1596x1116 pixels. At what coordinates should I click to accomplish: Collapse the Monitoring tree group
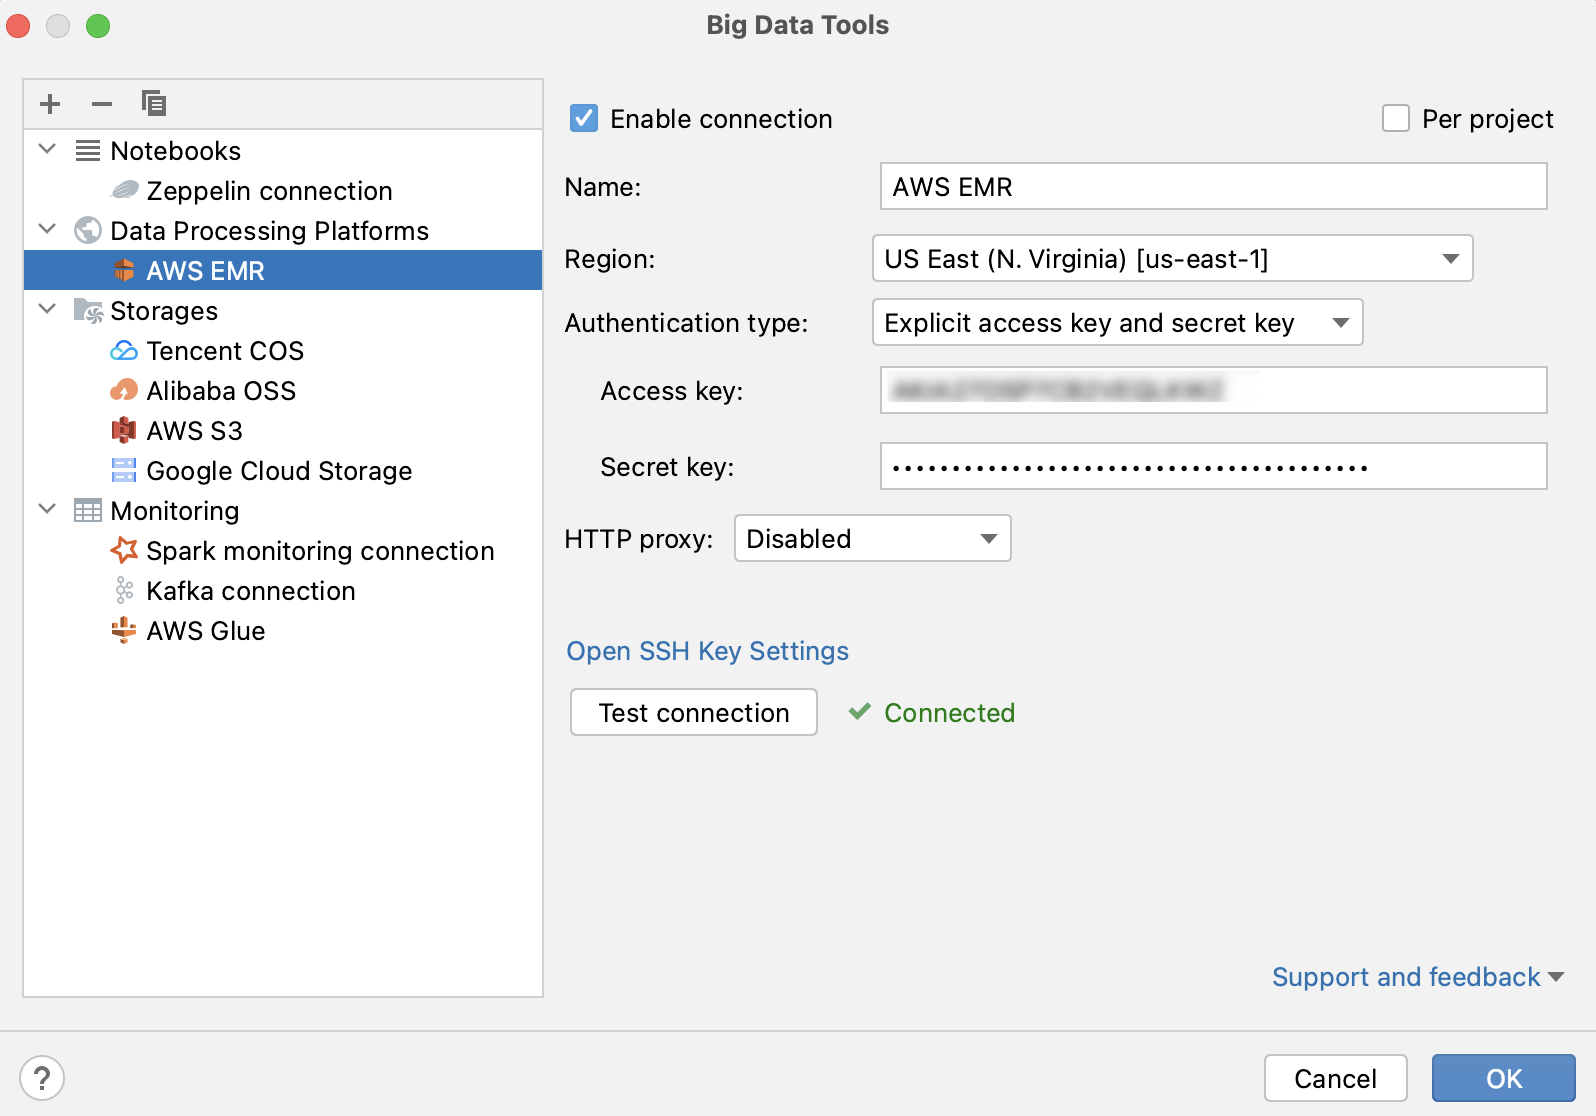47,509
